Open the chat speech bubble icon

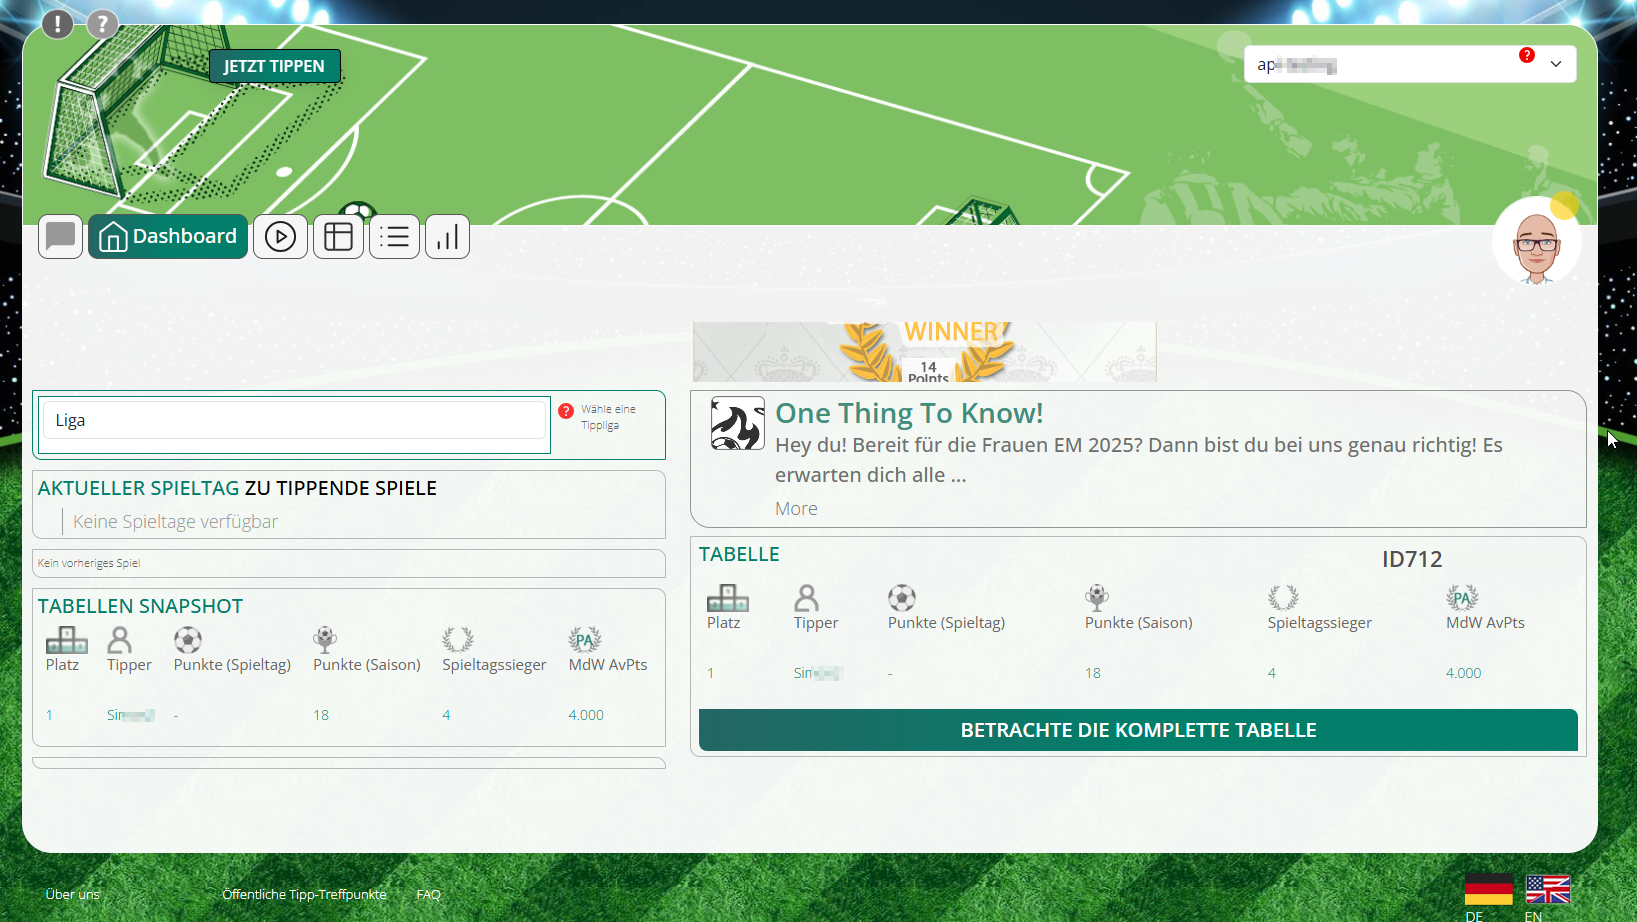pyautogui.click(x=60, y=237)
